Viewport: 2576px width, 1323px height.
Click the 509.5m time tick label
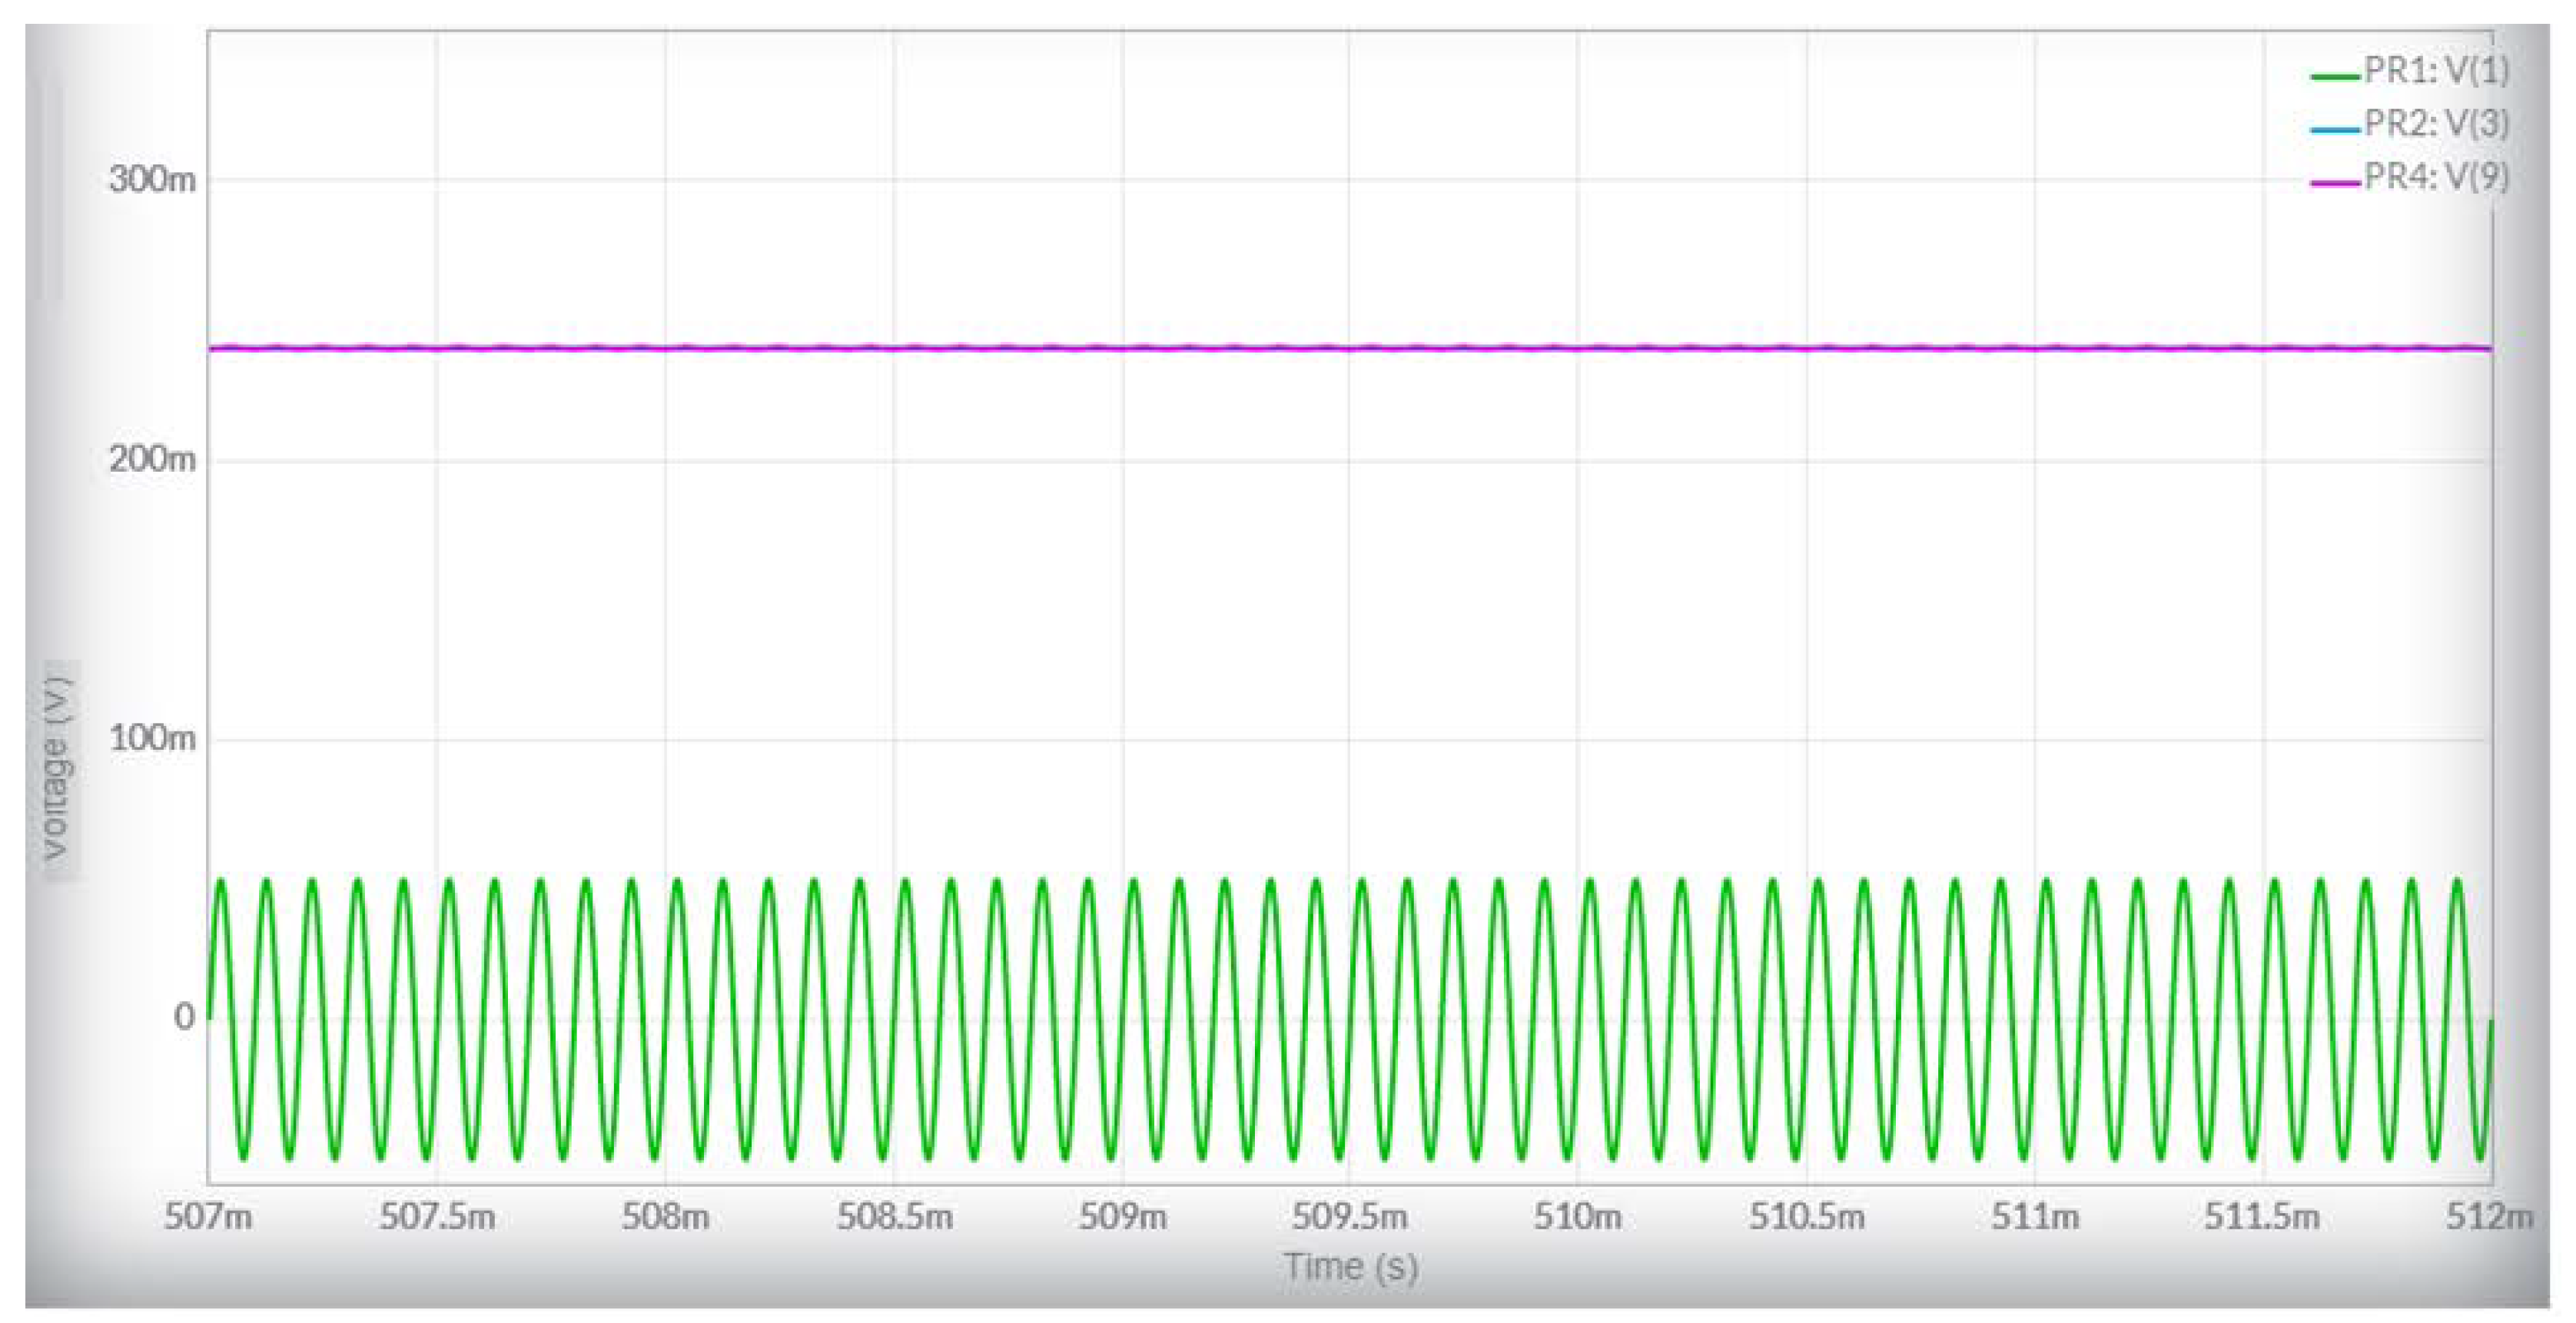click(x=1350, y=1217)
